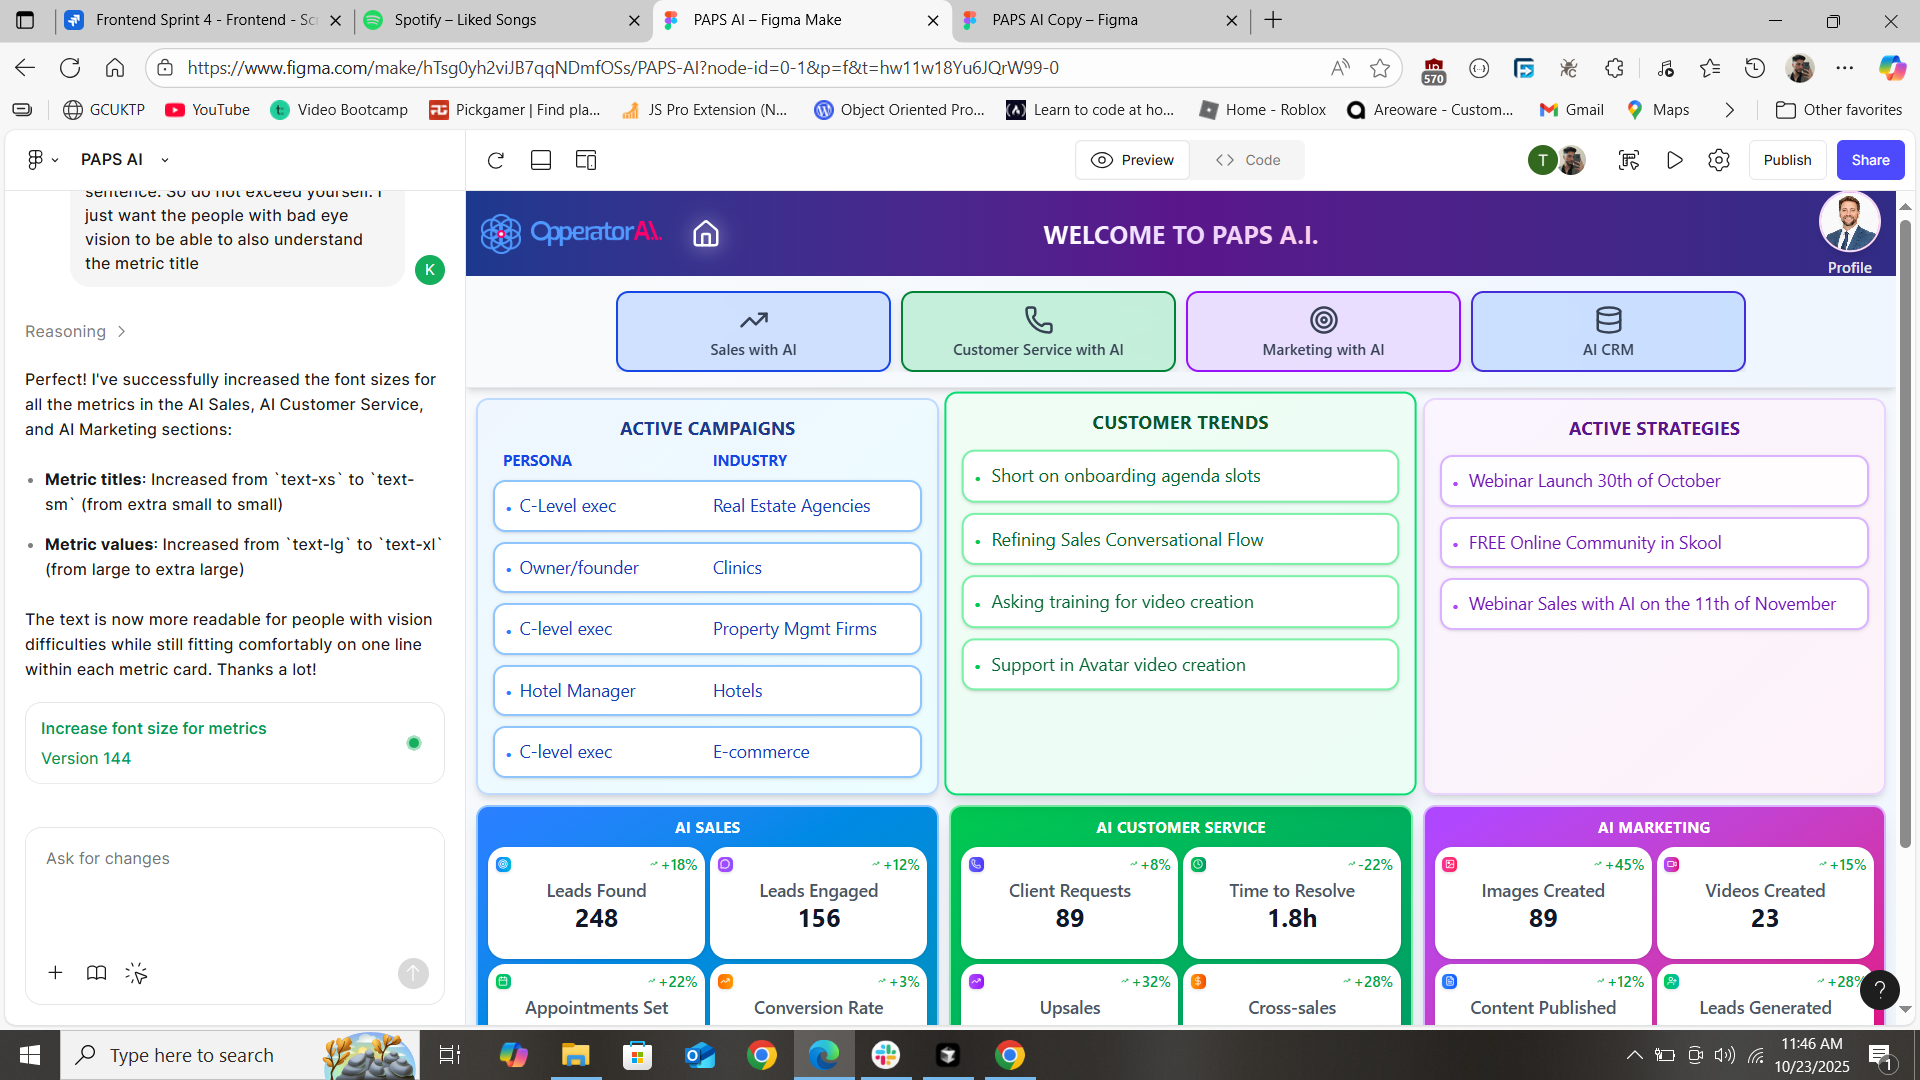Click the home icon in app header
The width and height of the screenshot is (1920, 1080).
tap(706, 234)
